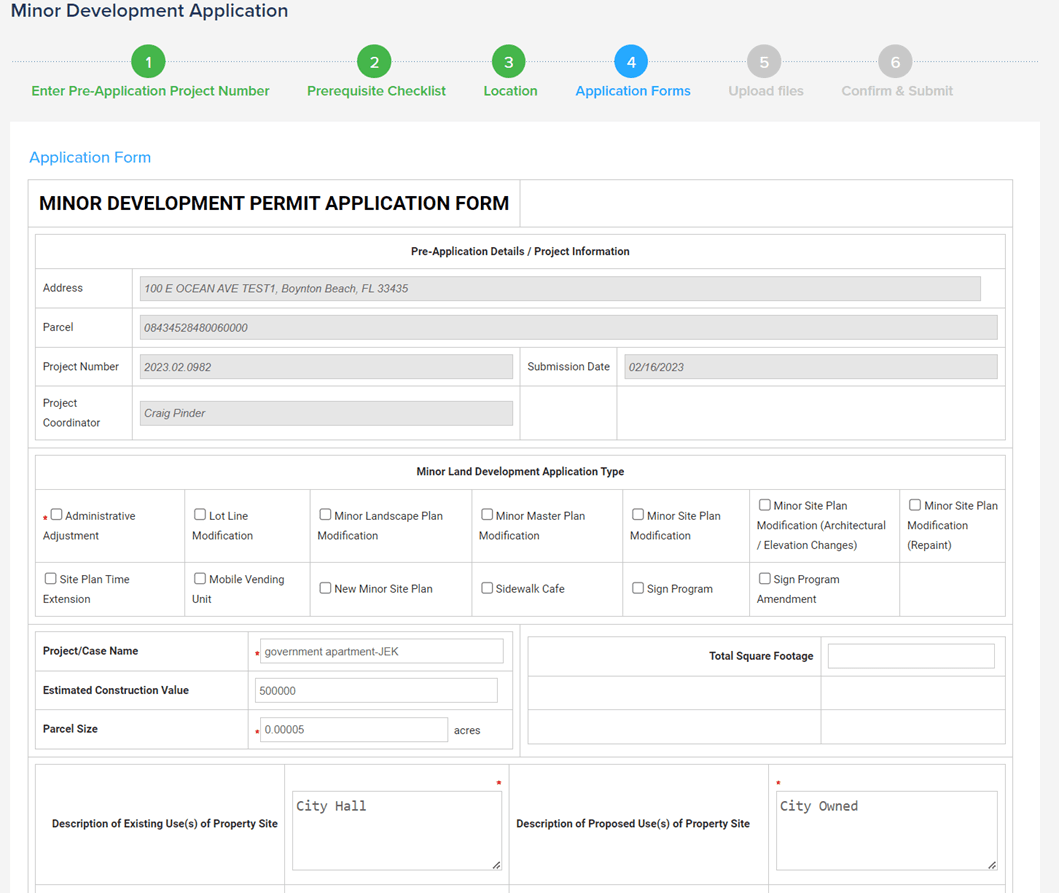Focus the Estimated Construction Value field
The width and height of the screenshot is (1059, 893).
pos(377,690)
